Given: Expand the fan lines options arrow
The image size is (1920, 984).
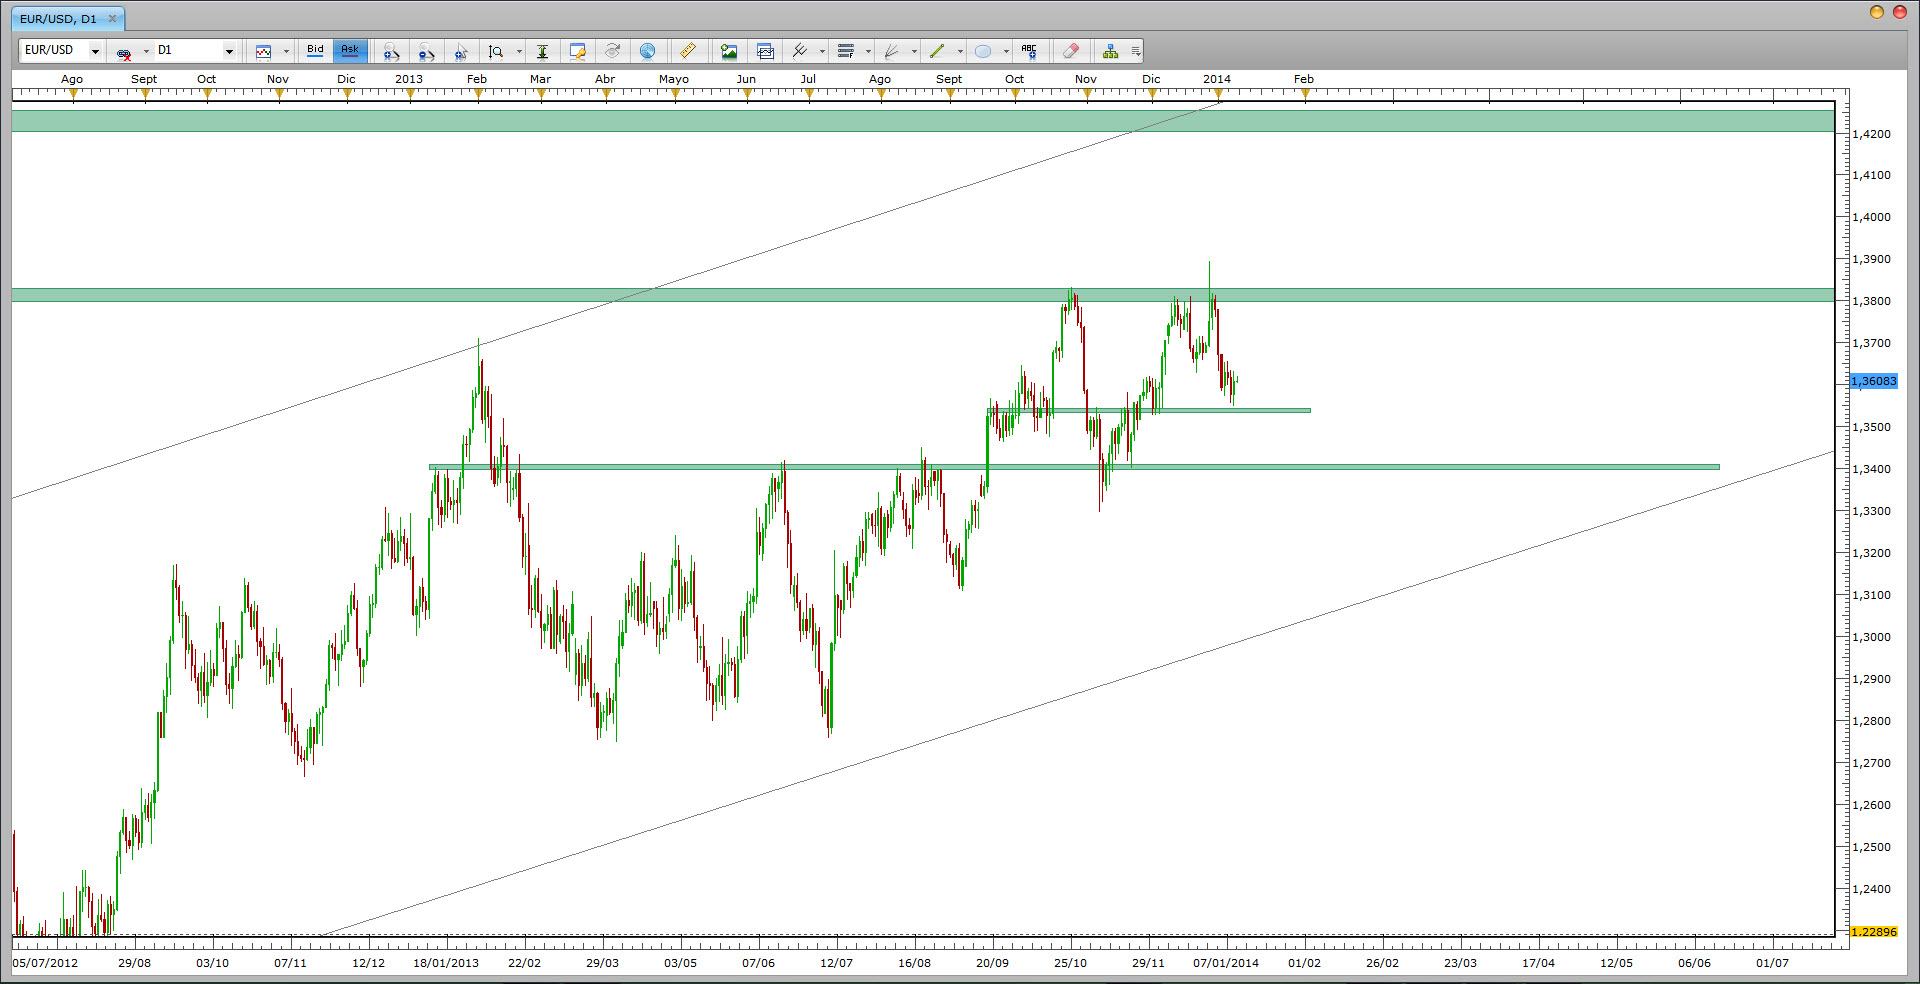Looking at the screenshot, I should (x=914, y=51).
